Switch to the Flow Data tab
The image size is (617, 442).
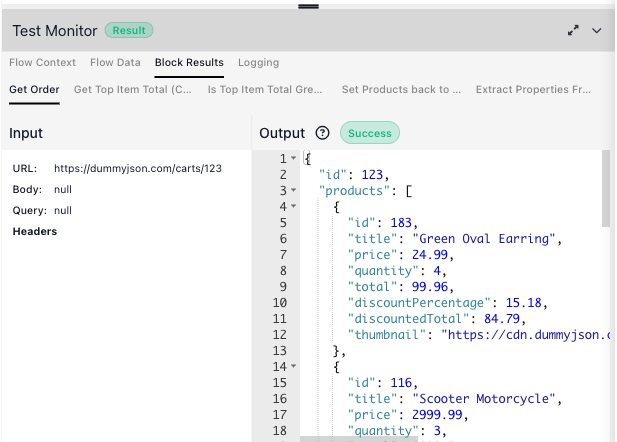click(x=115, y=63)
